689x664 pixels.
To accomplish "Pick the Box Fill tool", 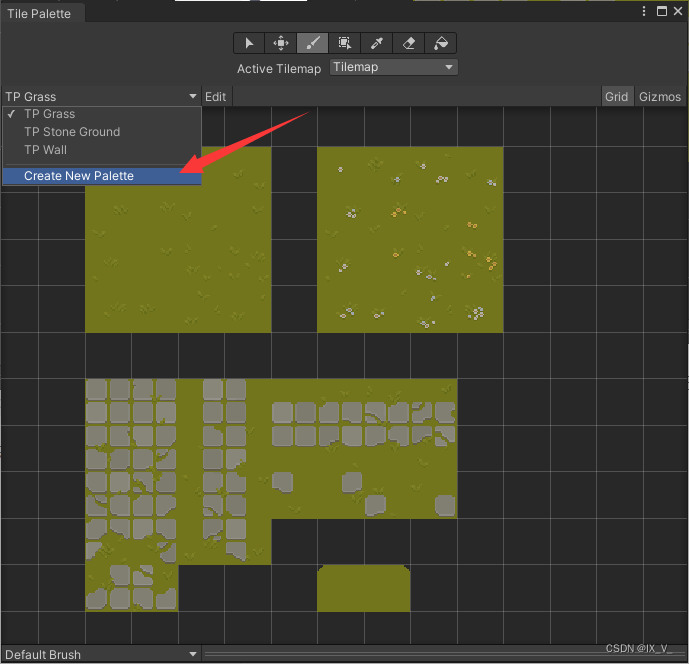I will 344,43.
